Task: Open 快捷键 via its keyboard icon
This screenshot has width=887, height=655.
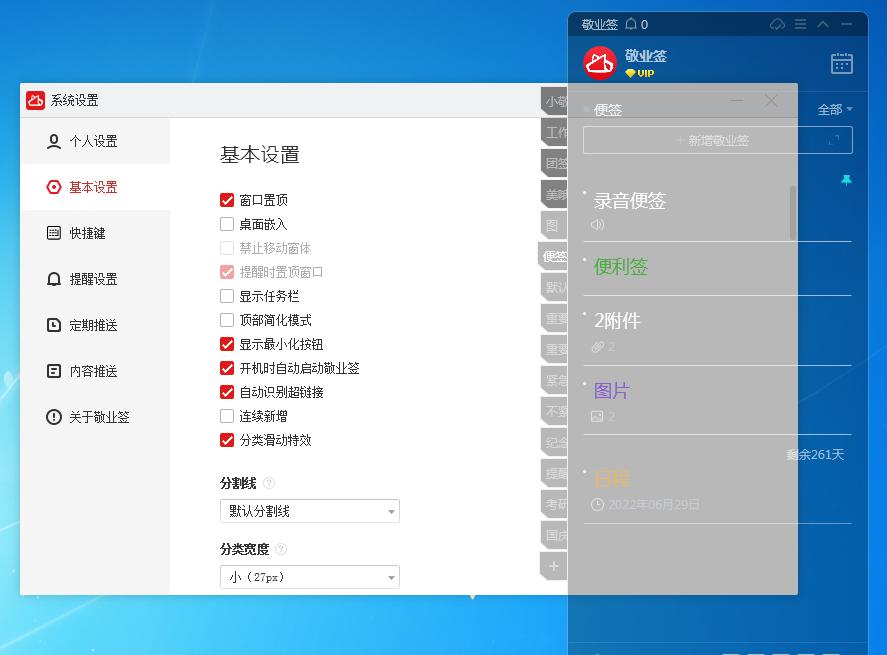Action: (54, 233)
